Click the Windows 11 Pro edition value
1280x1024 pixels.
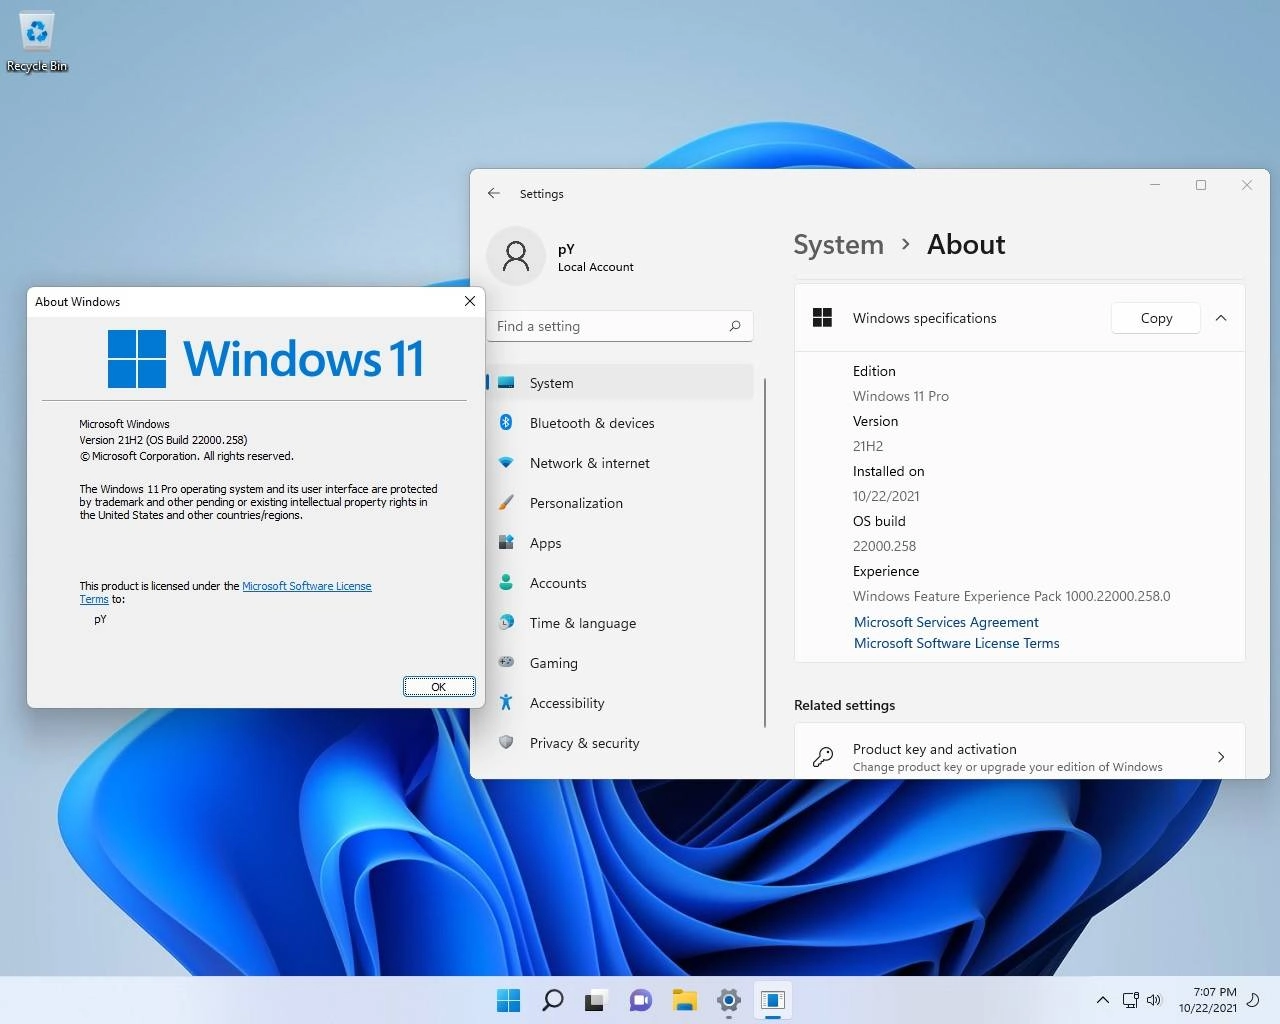click(901, 396)
